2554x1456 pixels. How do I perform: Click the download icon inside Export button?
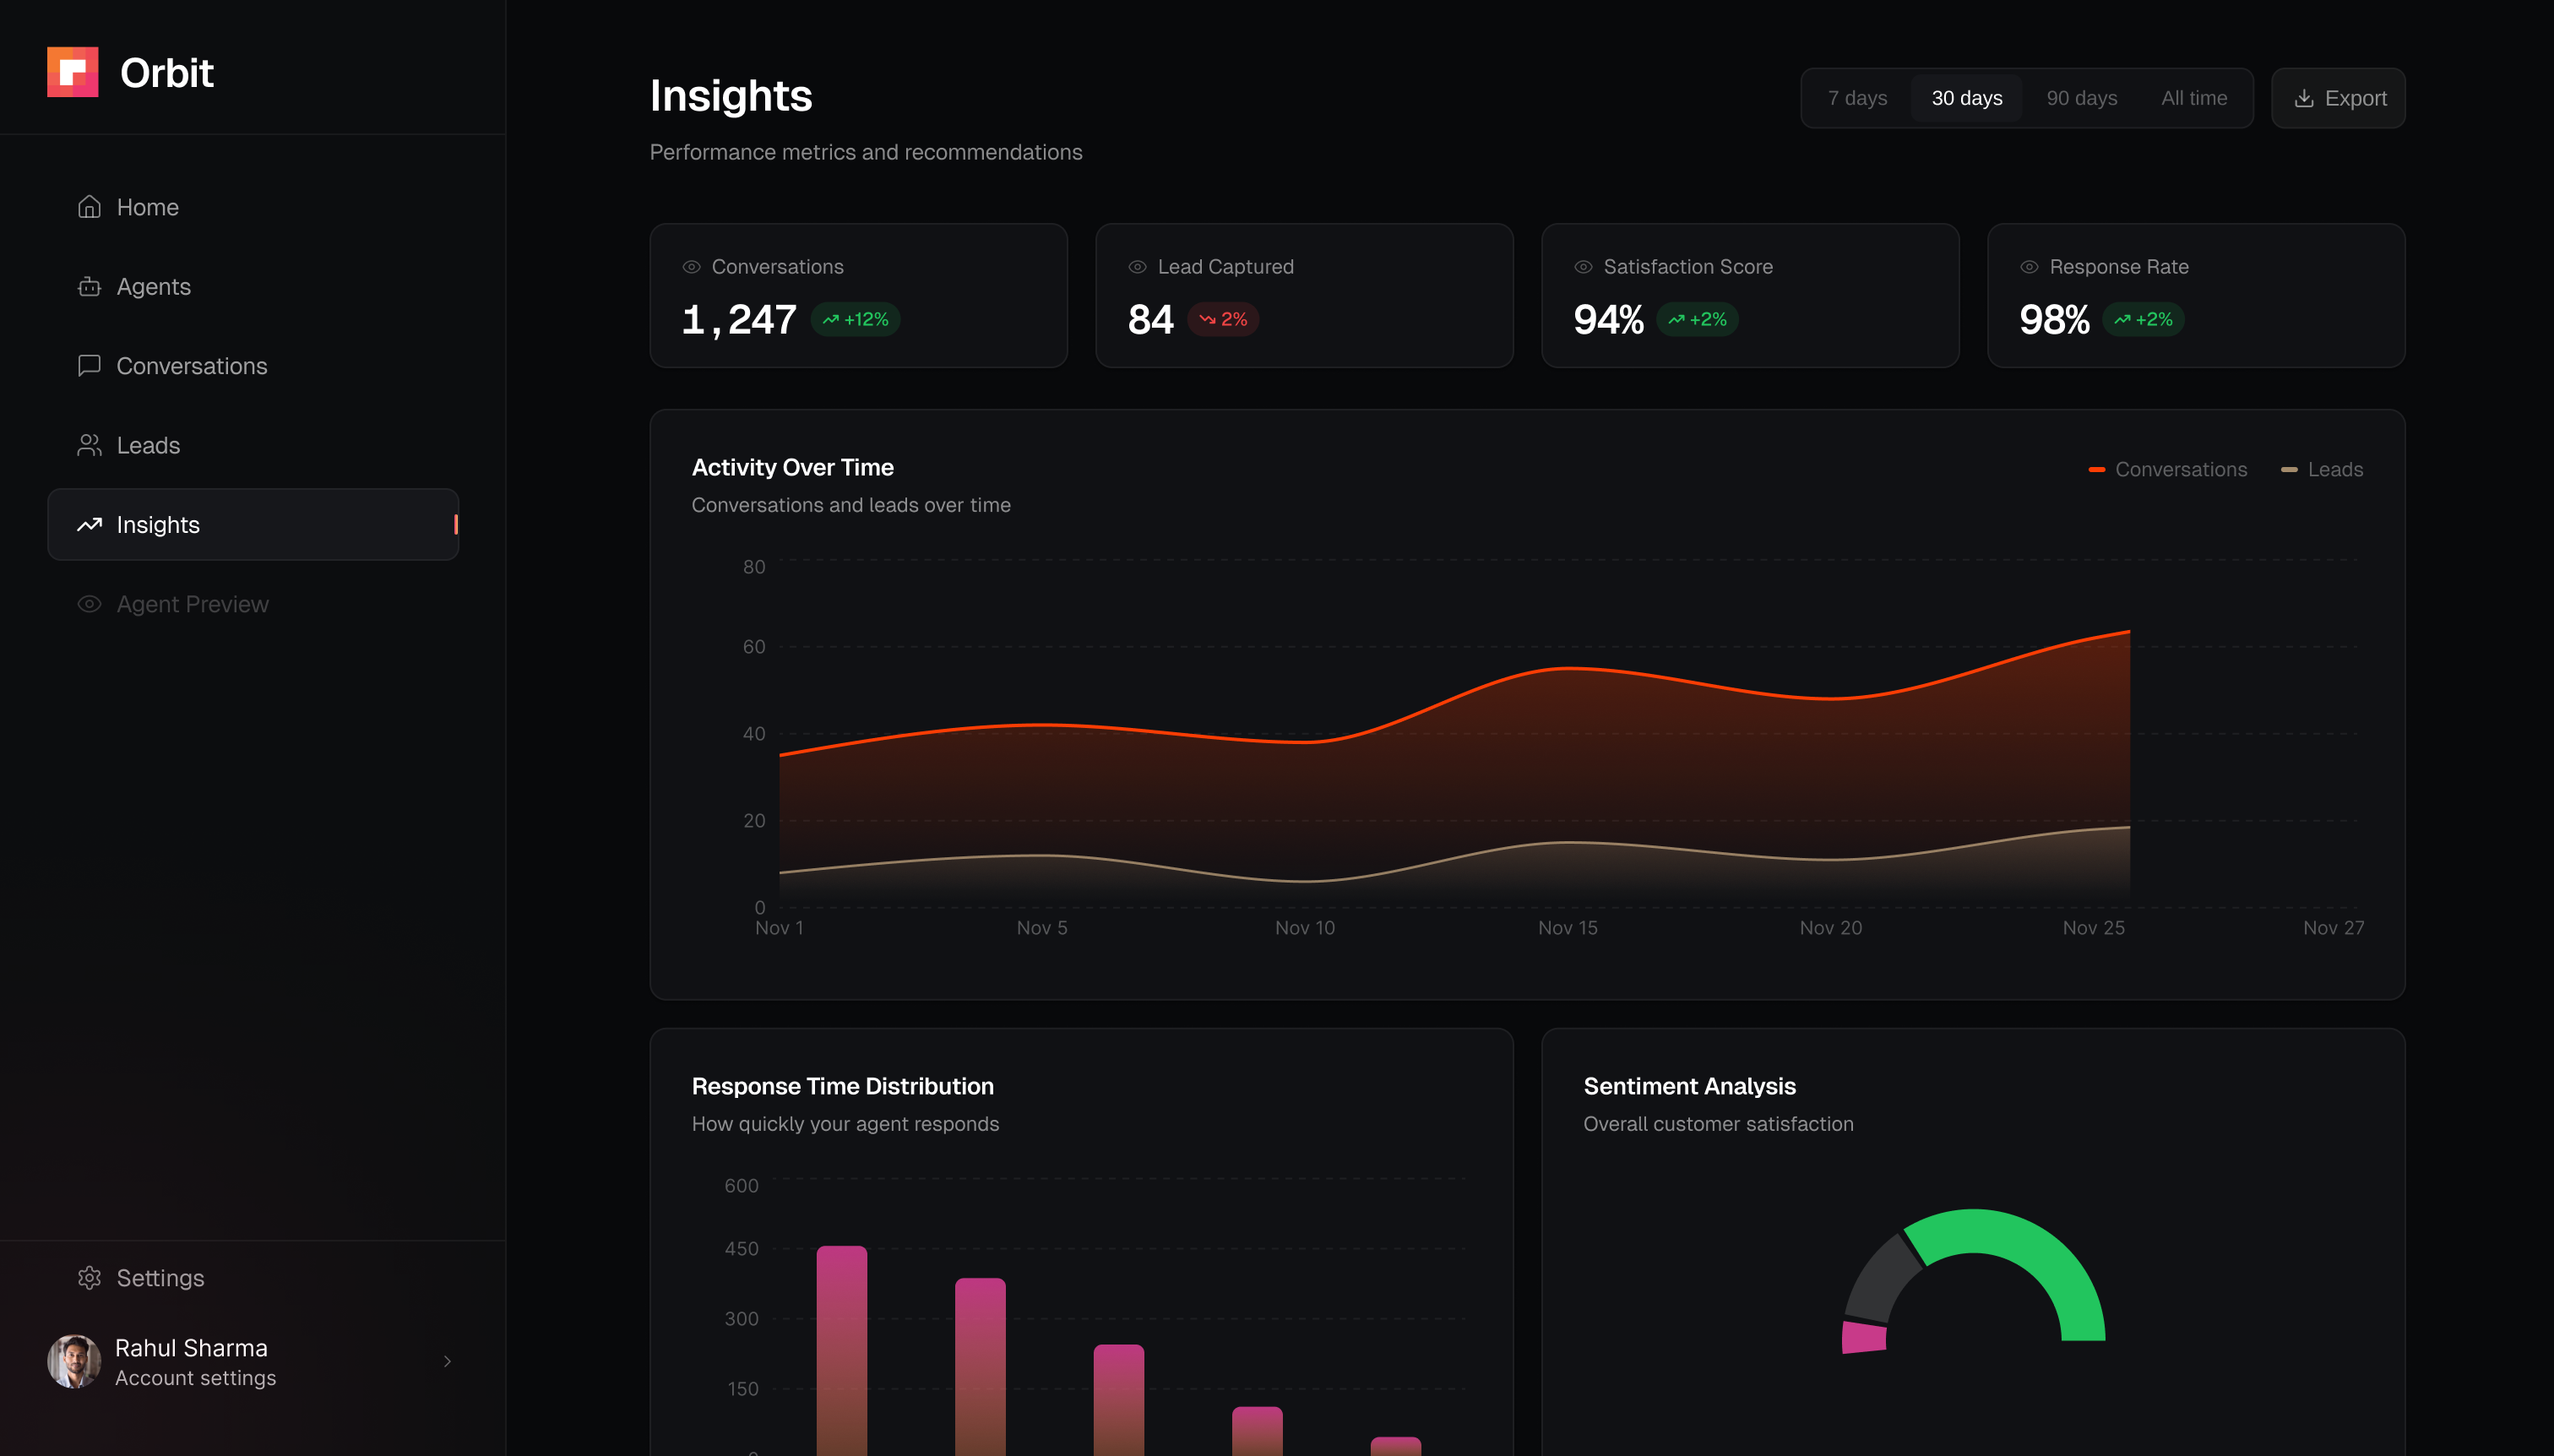(2304, 97)
